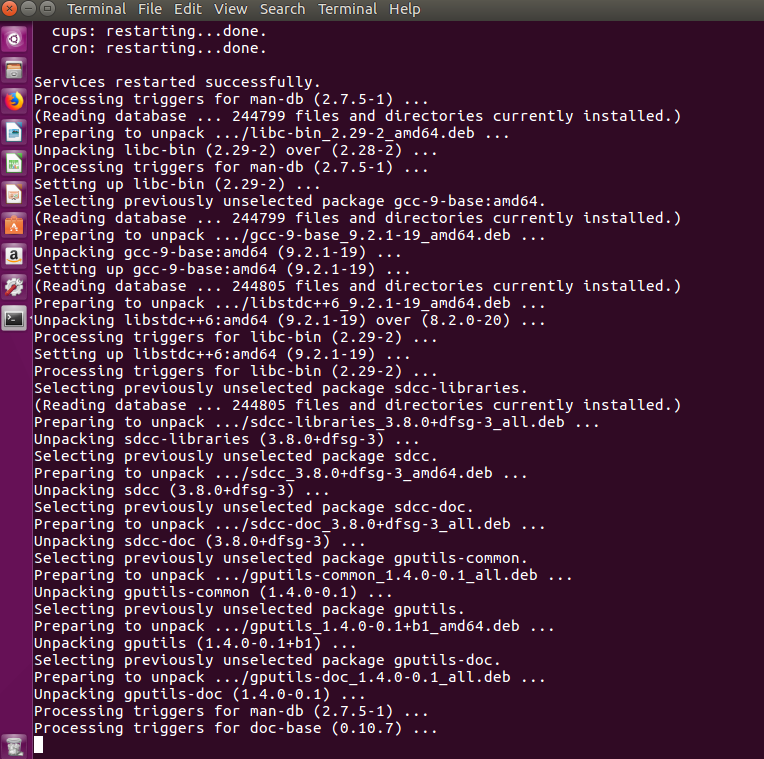Click 'Selecting previously unselected package gputils.' line
Image resolution: width=764 pixels, height=759 pixels.
click(249, 609)
